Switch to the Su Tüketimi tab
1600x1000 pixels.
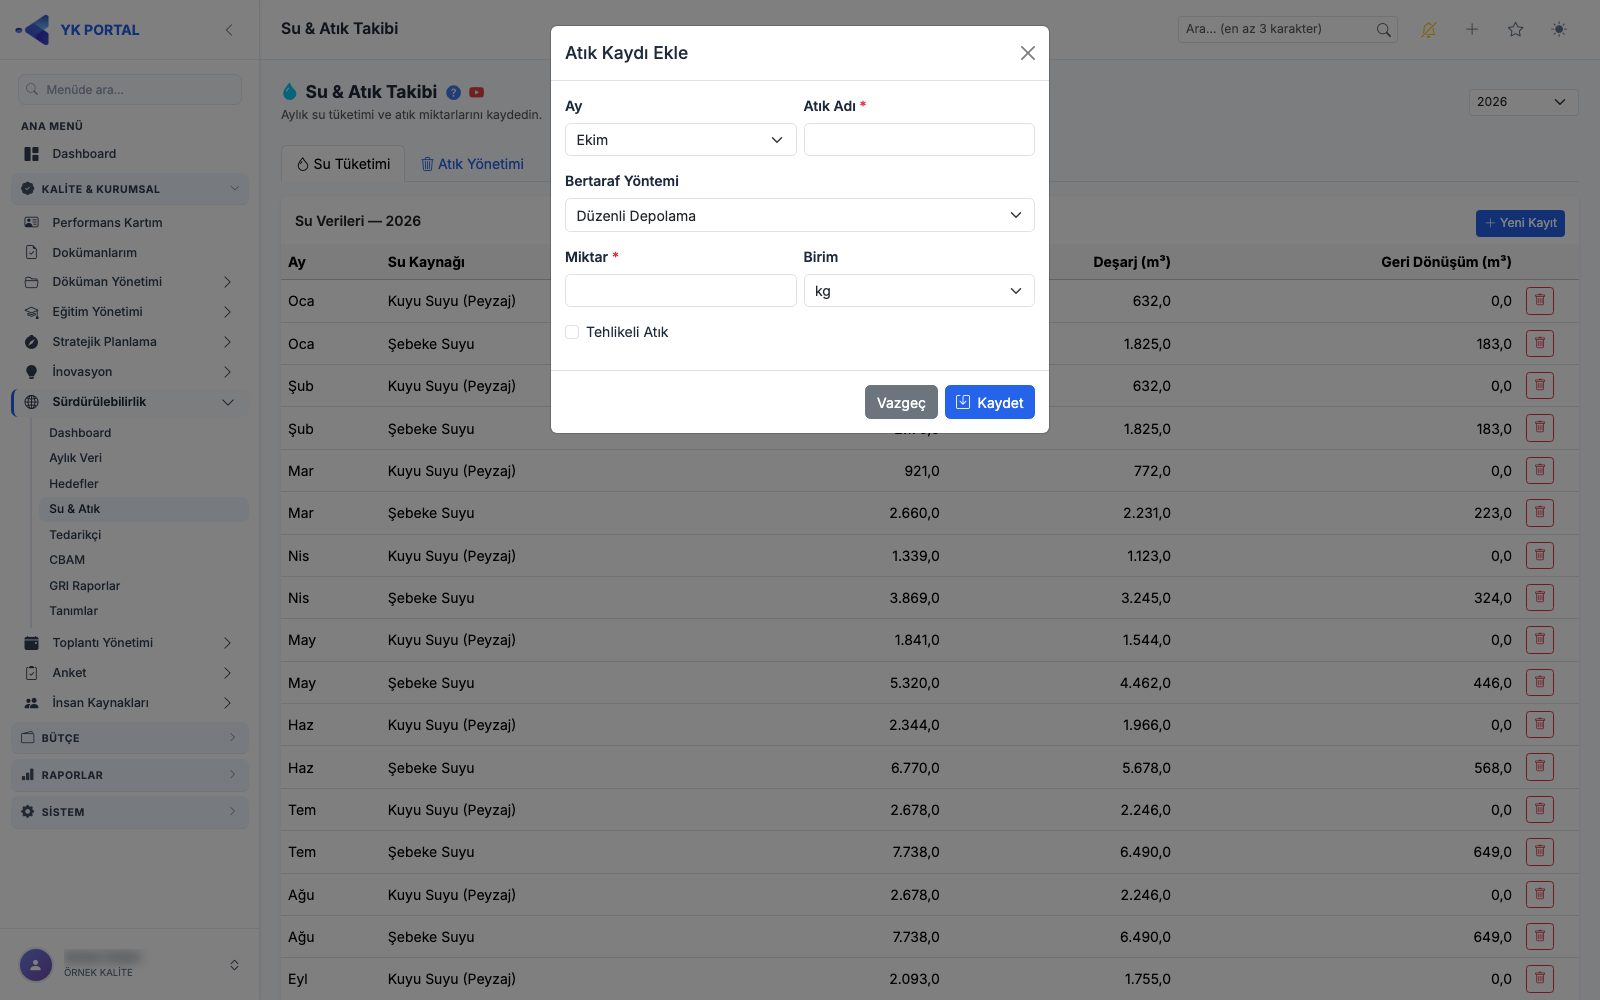point(343,164)
